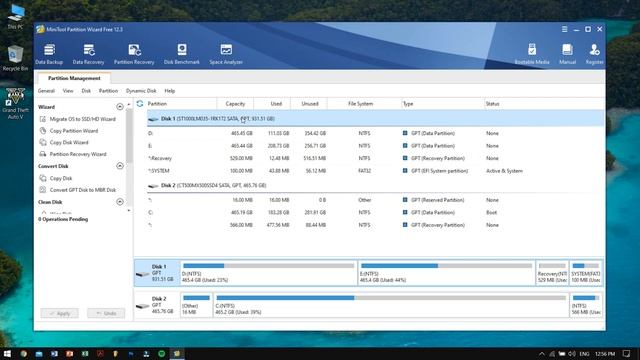Screen dimensions: 640x360
Task: Open the Space Analyzer
Action: (x=226, y=54)
